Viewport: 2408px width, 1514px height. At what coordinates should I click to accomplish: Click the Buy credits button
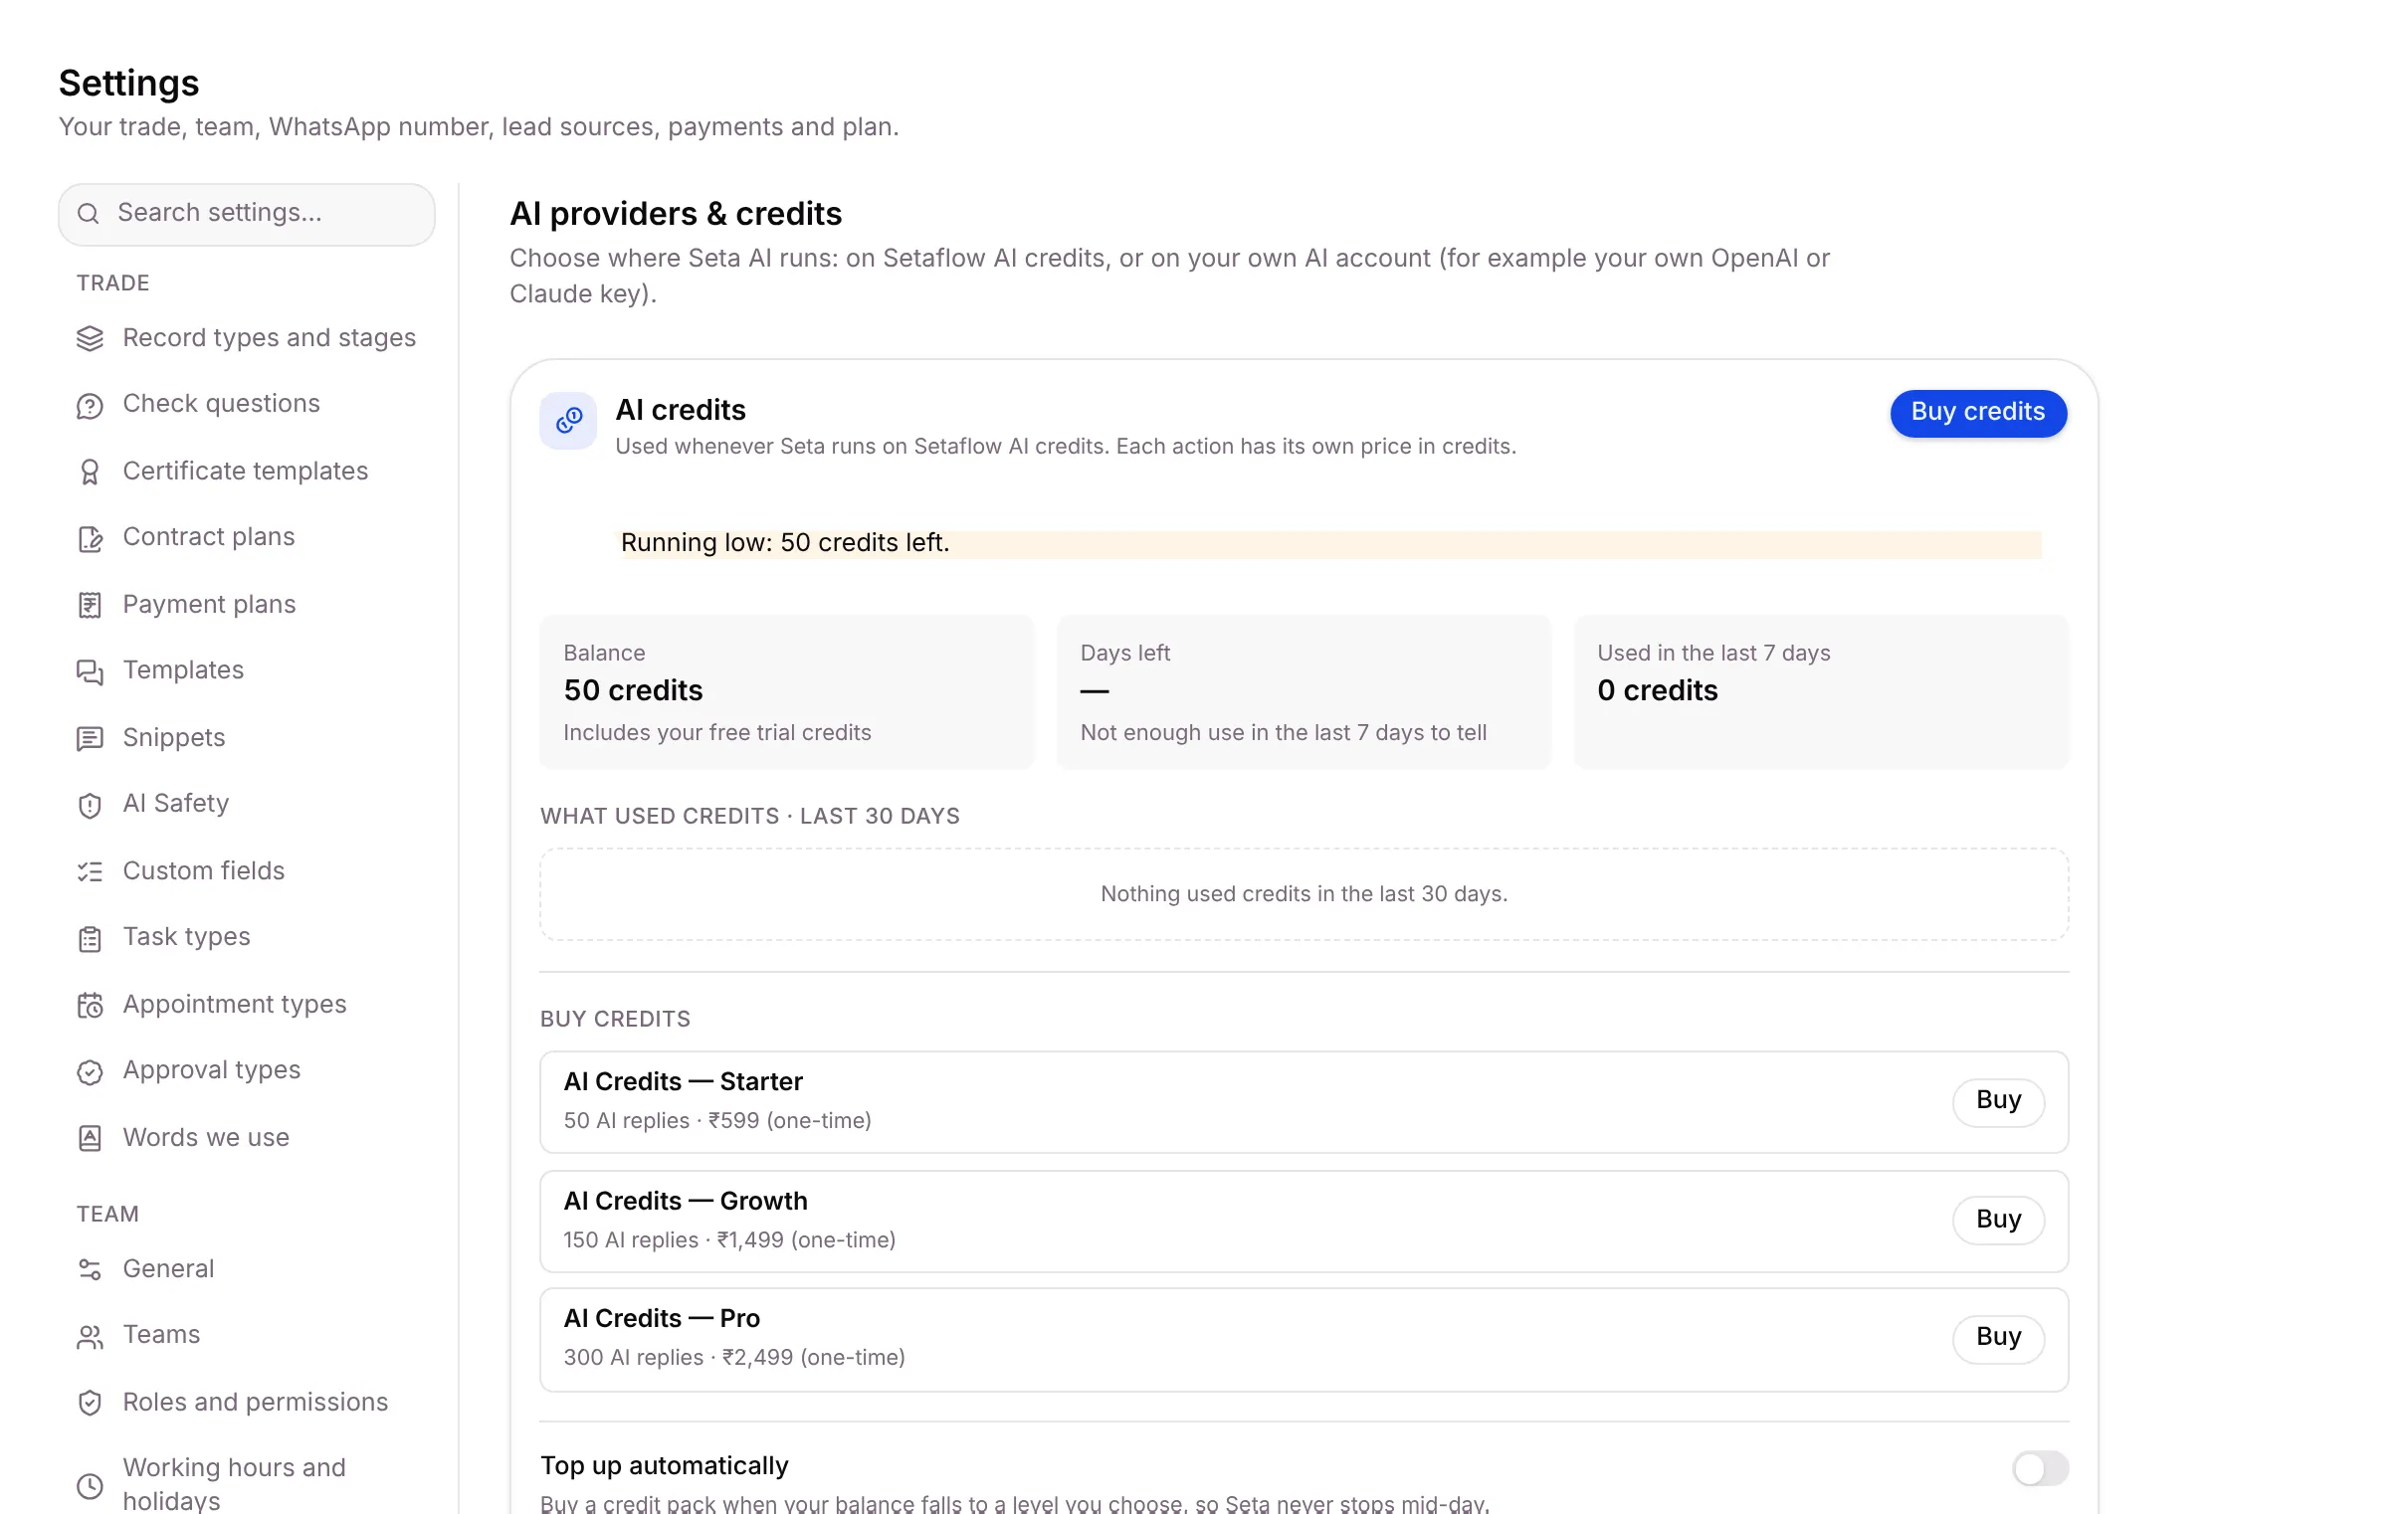click(x=1977, y=412)
